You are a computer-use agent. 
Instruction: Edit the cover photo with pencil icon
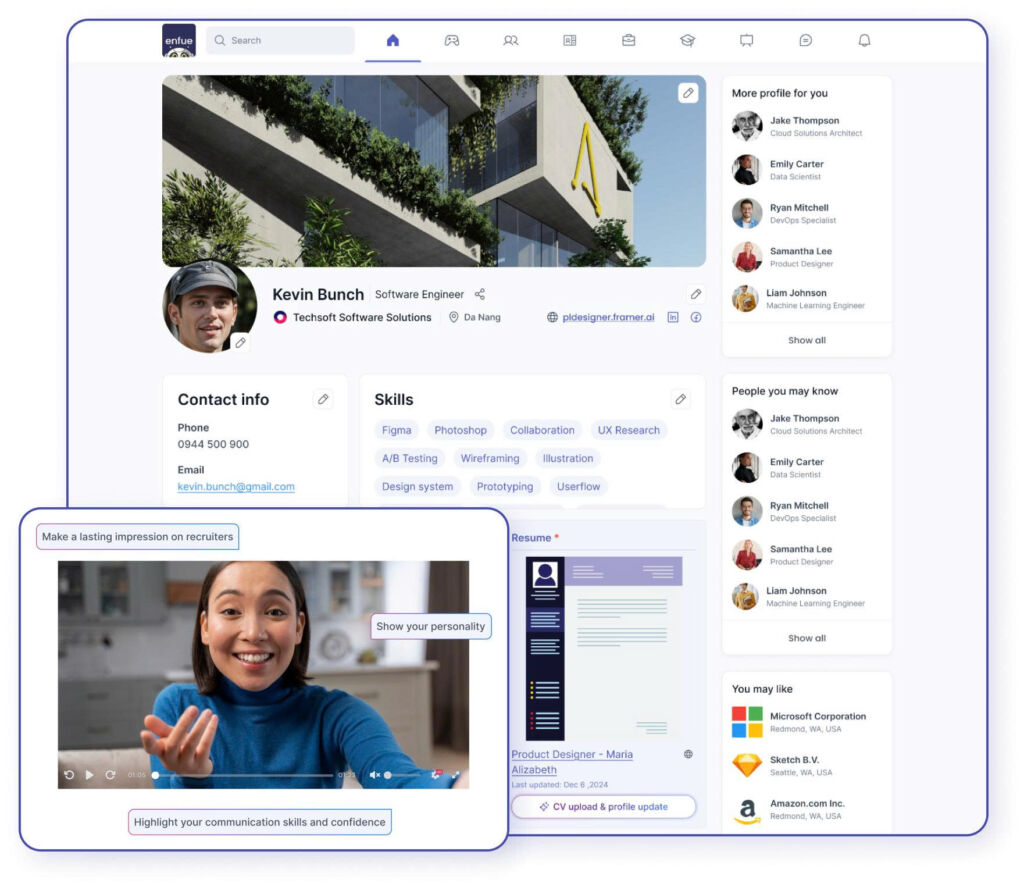click(x=688, y=93)
